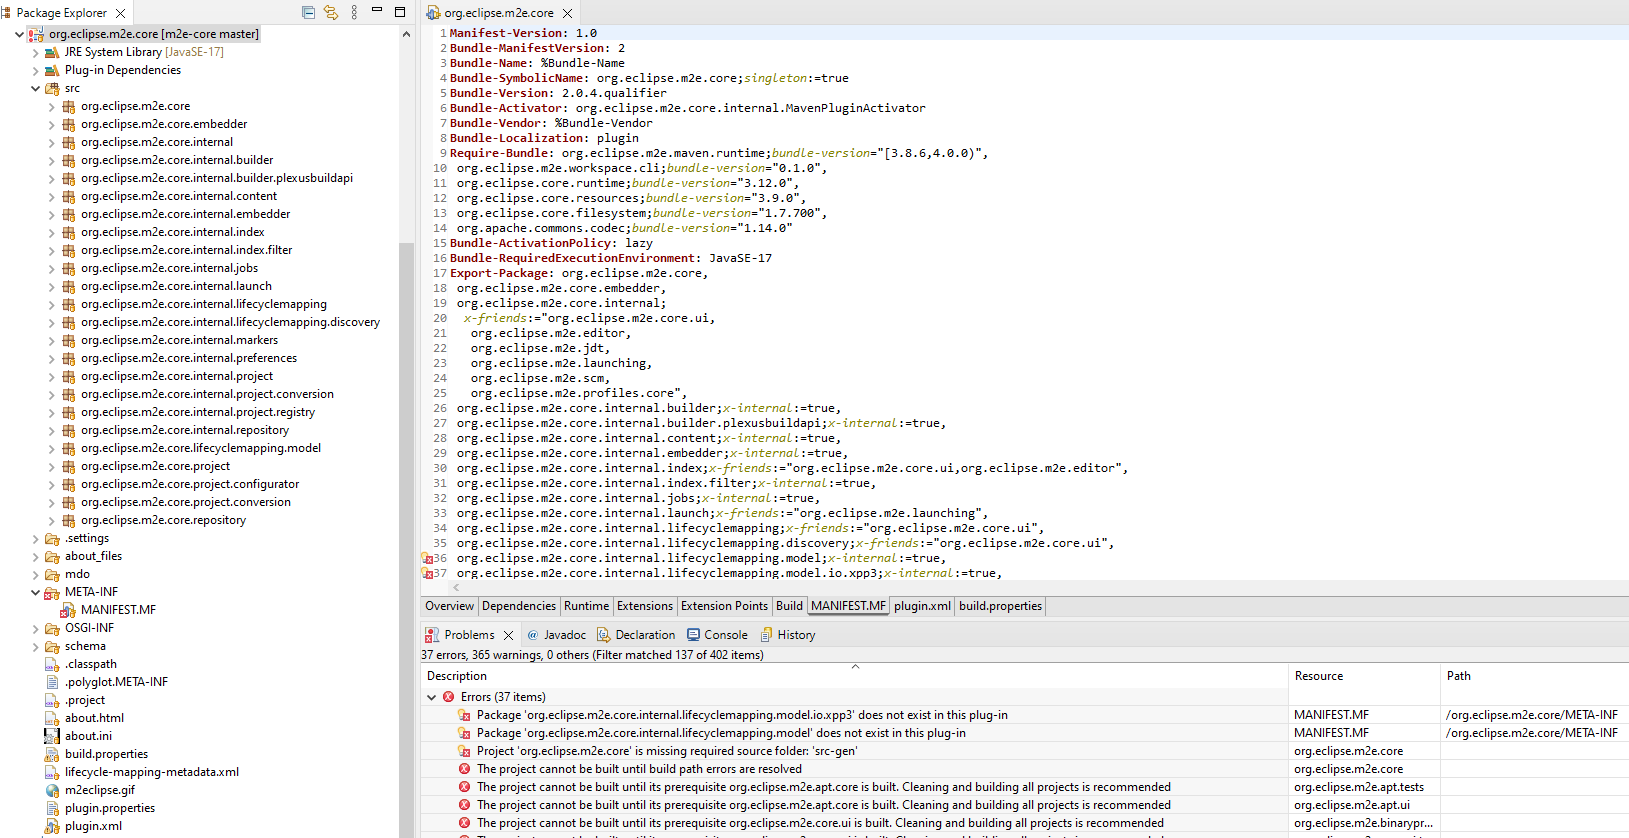
Task: Sort problems by Description column header
Action: click(855, 676)
